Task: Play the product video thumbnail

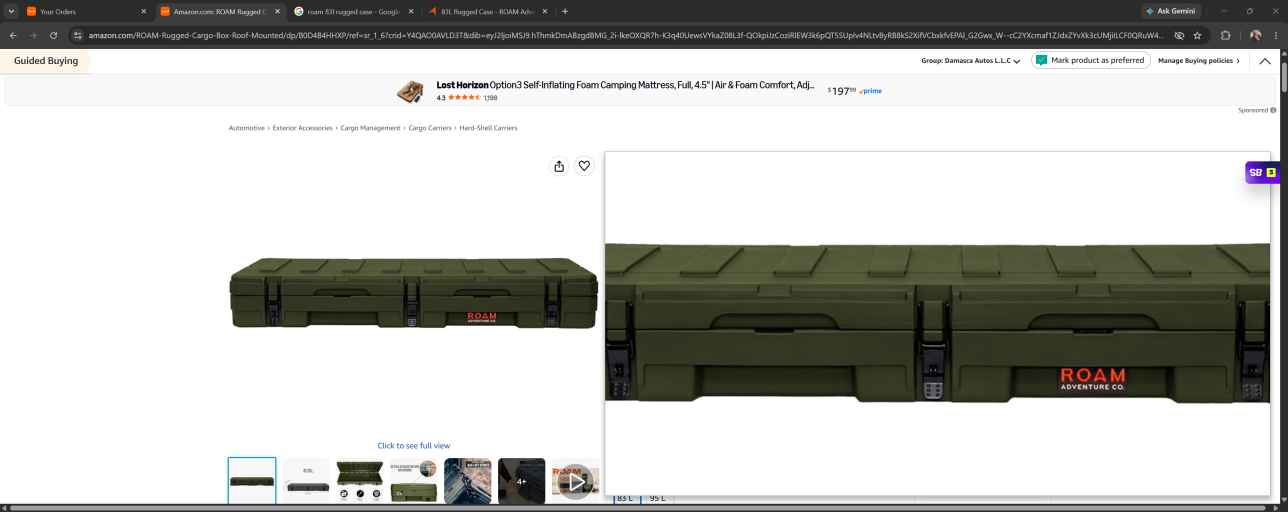Action: 576,481
